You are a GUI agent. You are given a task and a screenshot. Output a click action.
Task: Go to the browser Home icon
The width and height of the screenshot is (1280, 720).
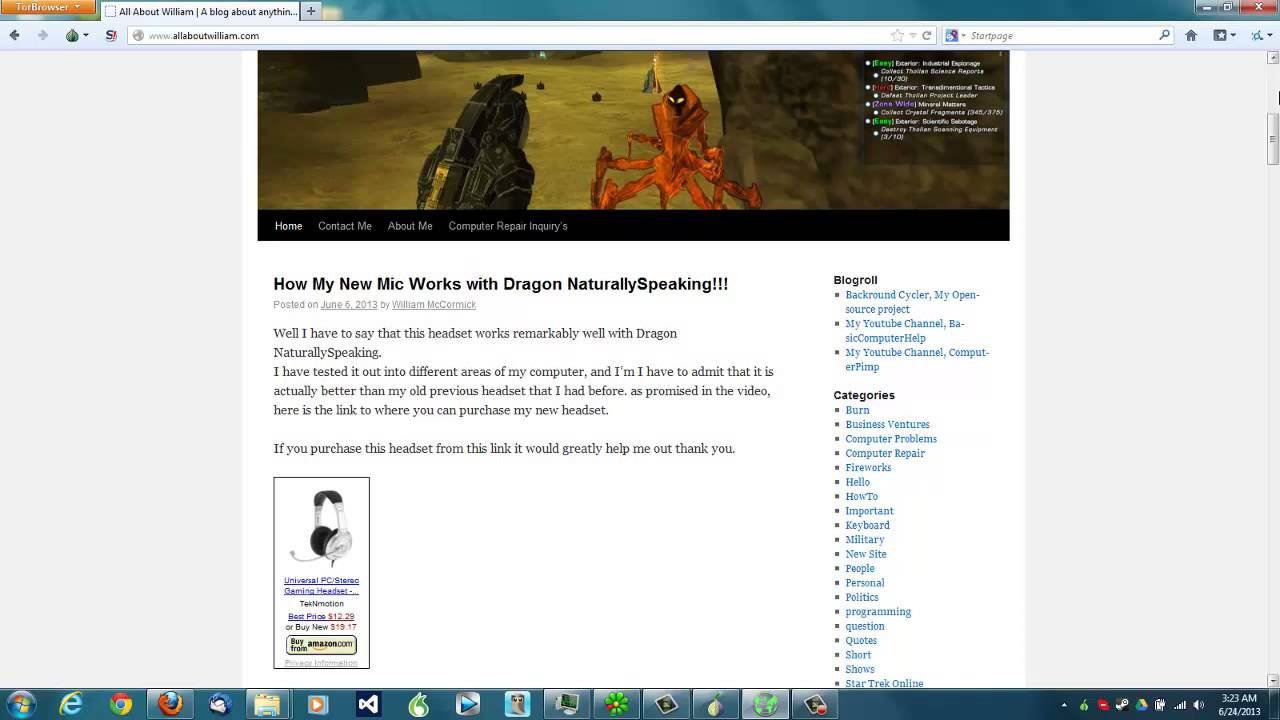pos(1191,35)
